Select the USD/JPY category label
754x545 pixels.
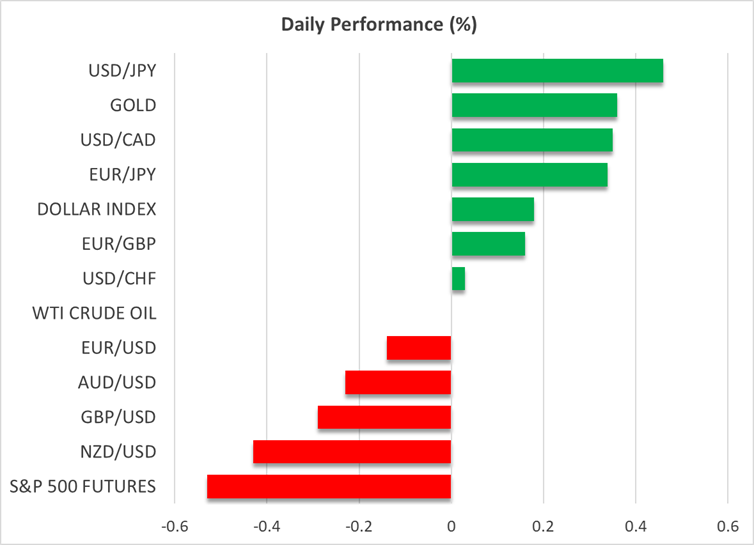[x=121, y=71]
